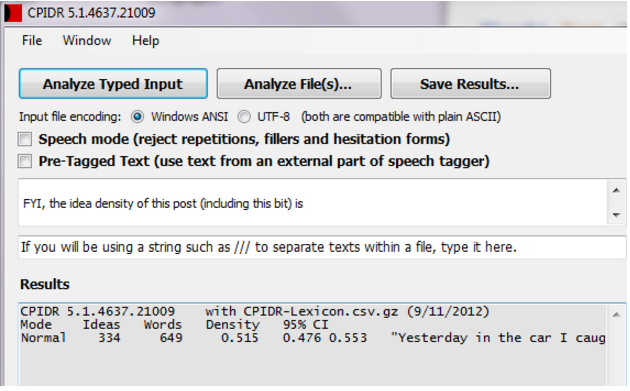Click the Results output text area
This screenshot has width=630, height=391.
[313, 345]
